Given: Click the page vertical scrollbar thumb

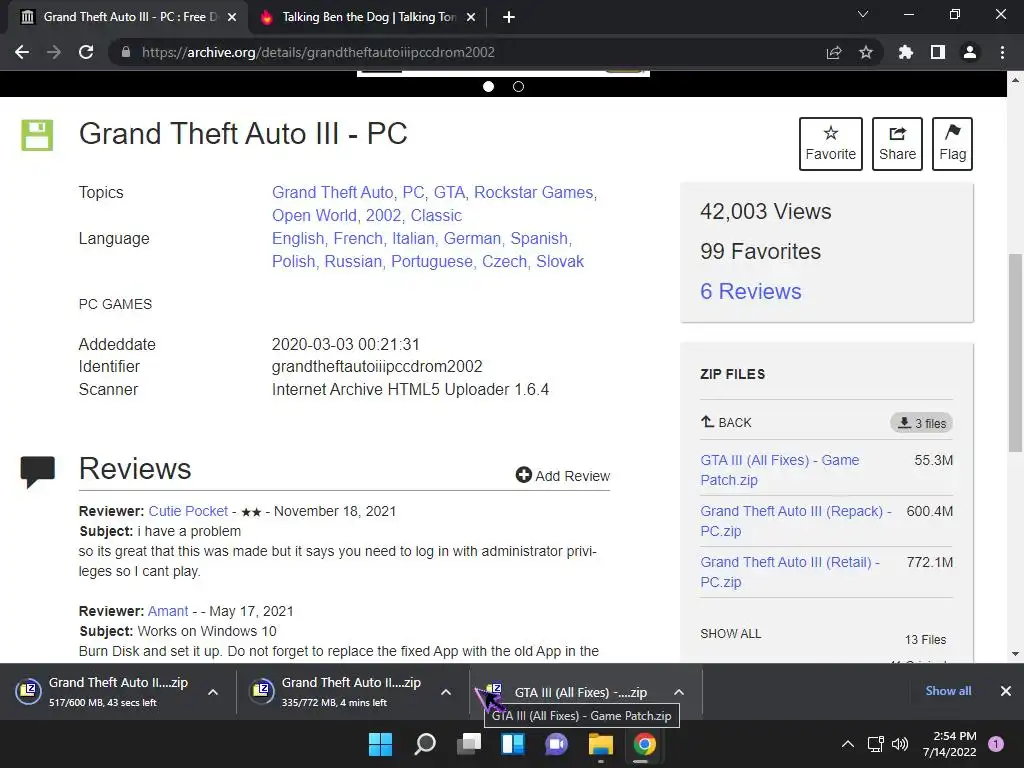Looking at the screenshot, I should point(1016,353).
